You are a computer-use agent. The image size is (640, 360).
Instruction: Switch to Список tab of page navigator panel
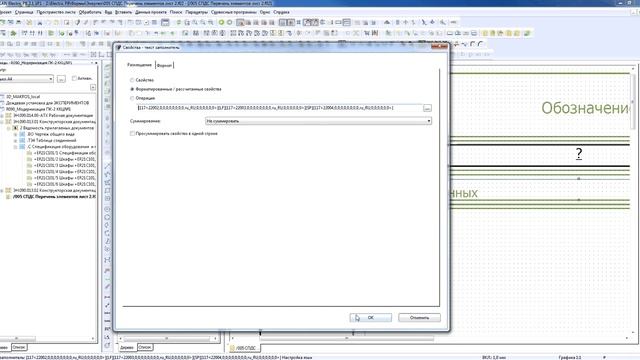pos(19,347)
